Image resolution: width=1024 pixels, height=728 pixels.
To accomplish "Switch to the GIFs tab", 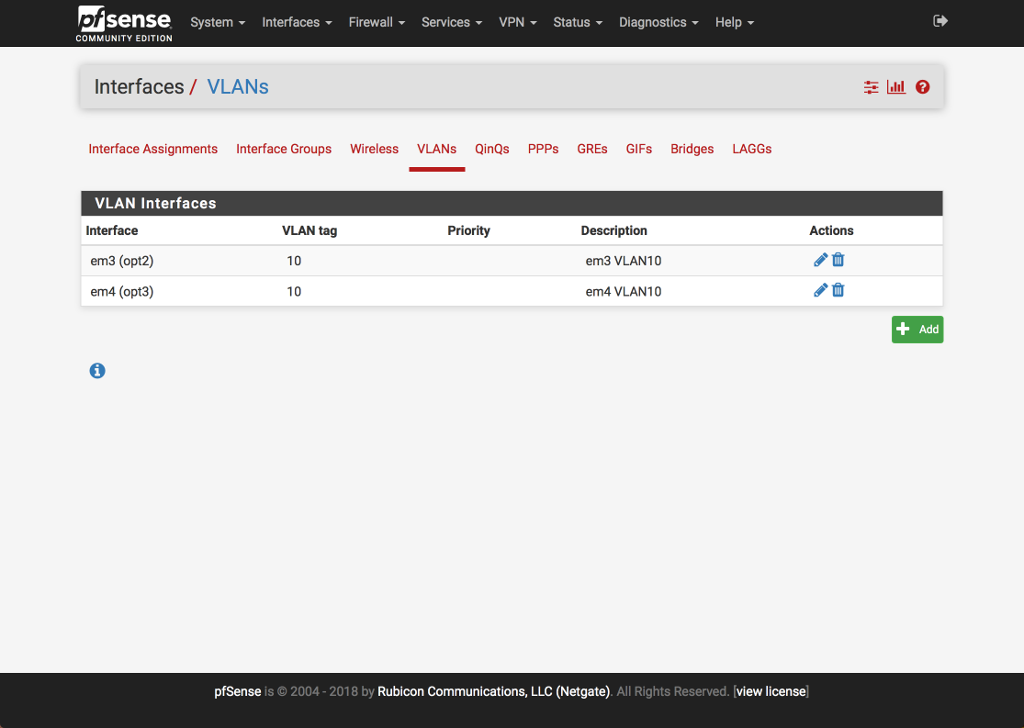I will pyautogui.click(x=639, y=149).
